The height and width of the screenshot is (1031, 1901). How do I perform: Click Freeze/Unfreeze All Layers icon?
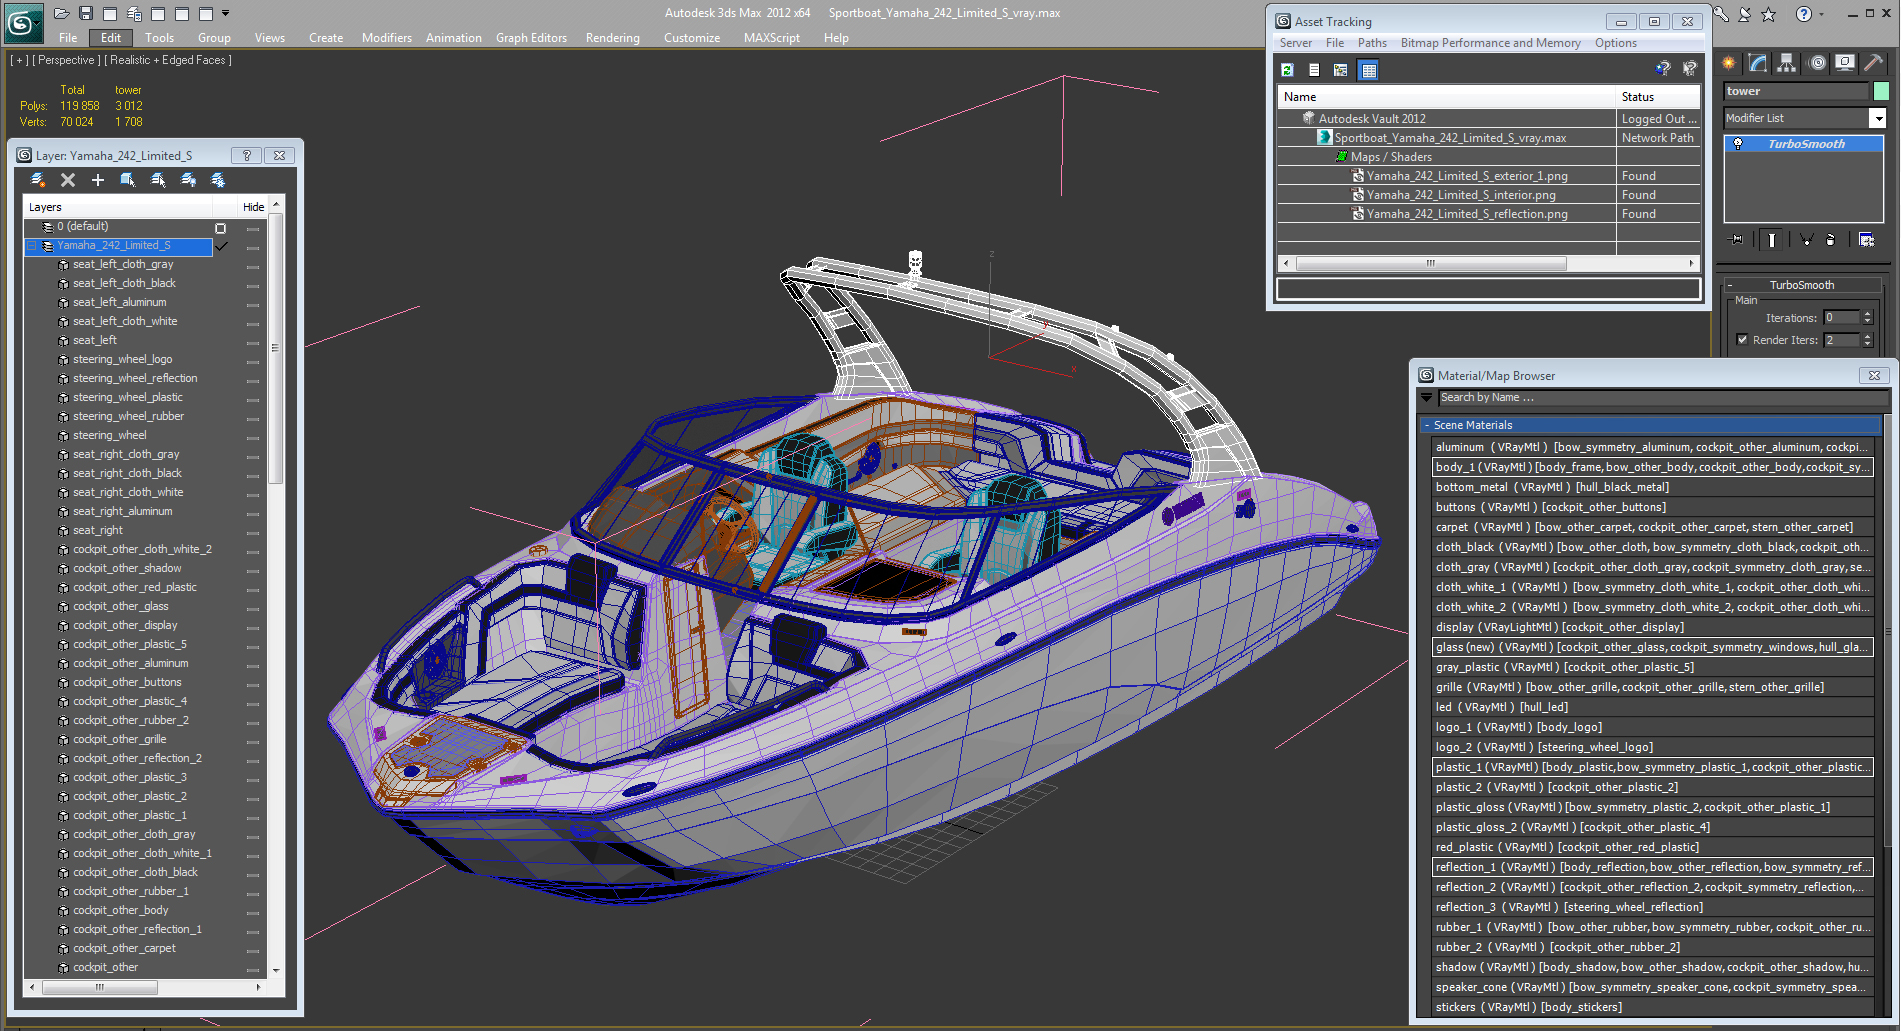click(218, 180)
